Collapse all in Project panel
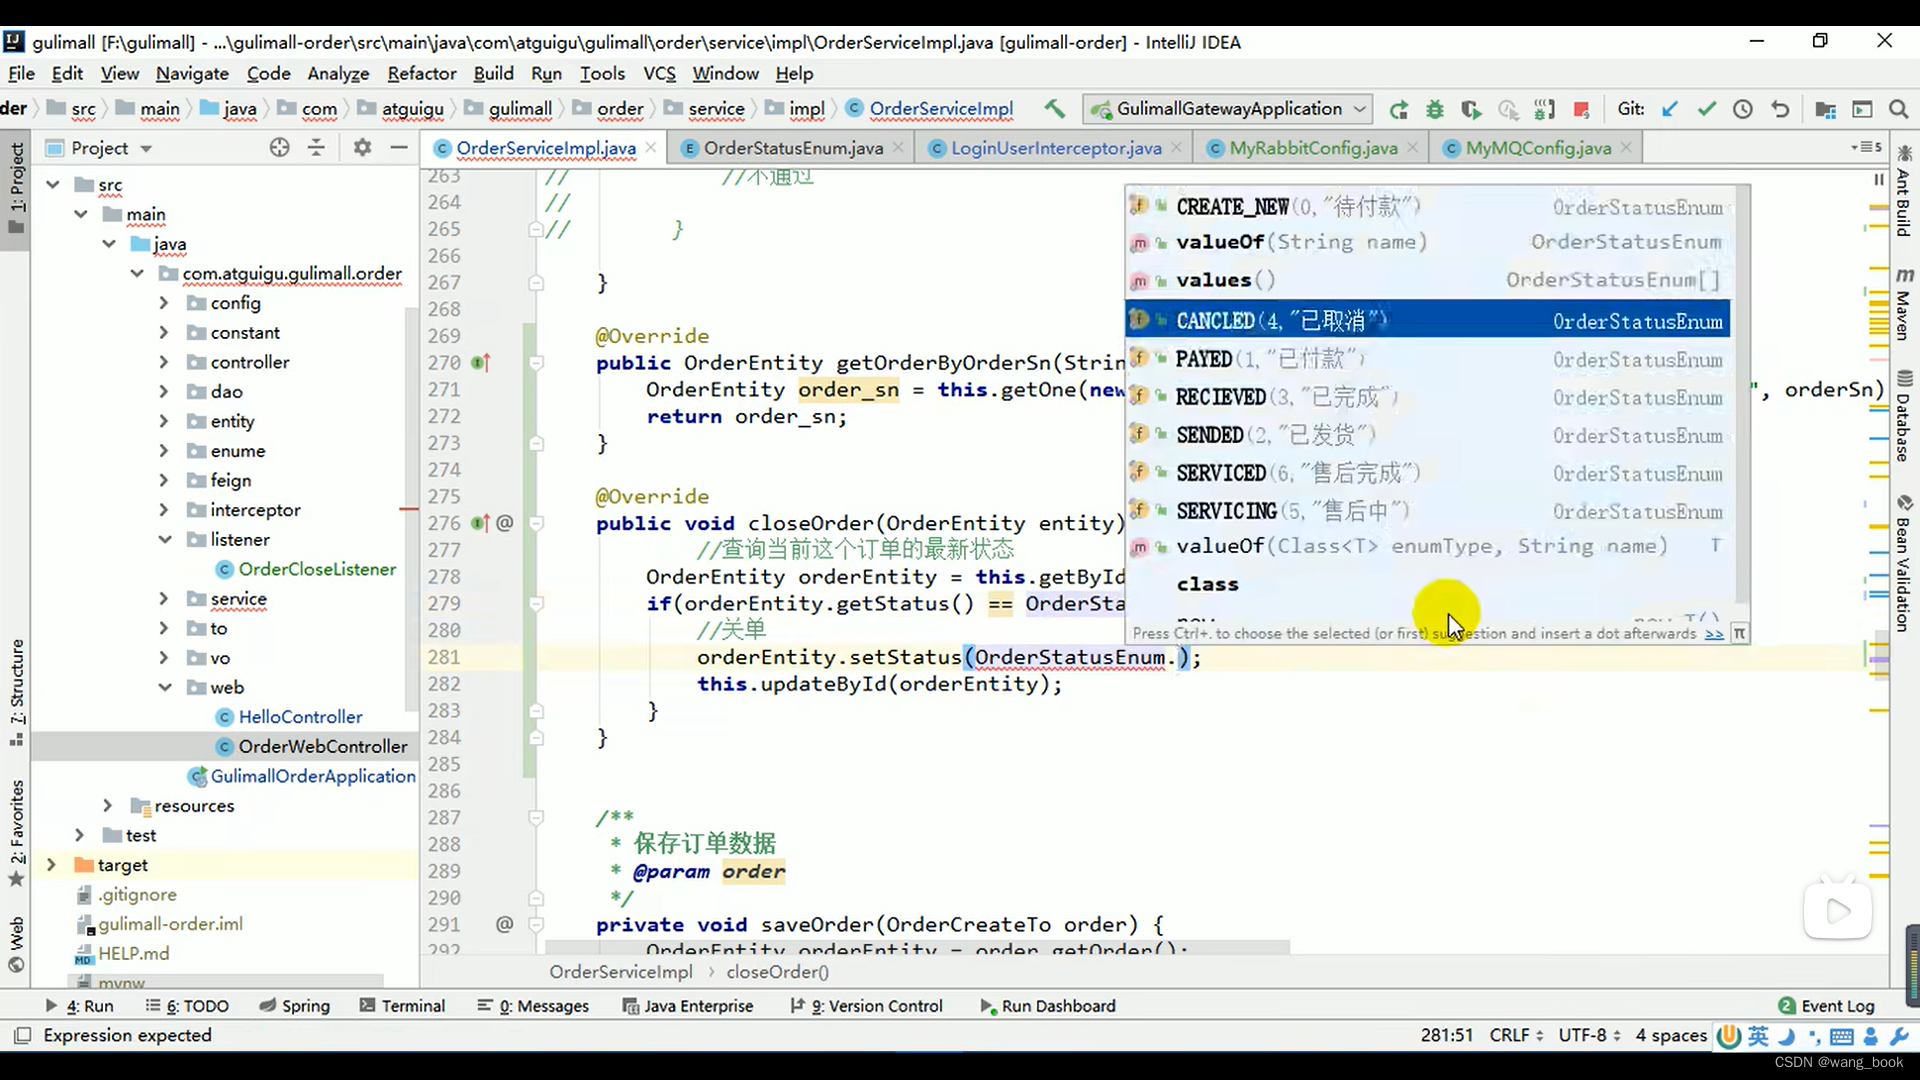 coord(316,148)
